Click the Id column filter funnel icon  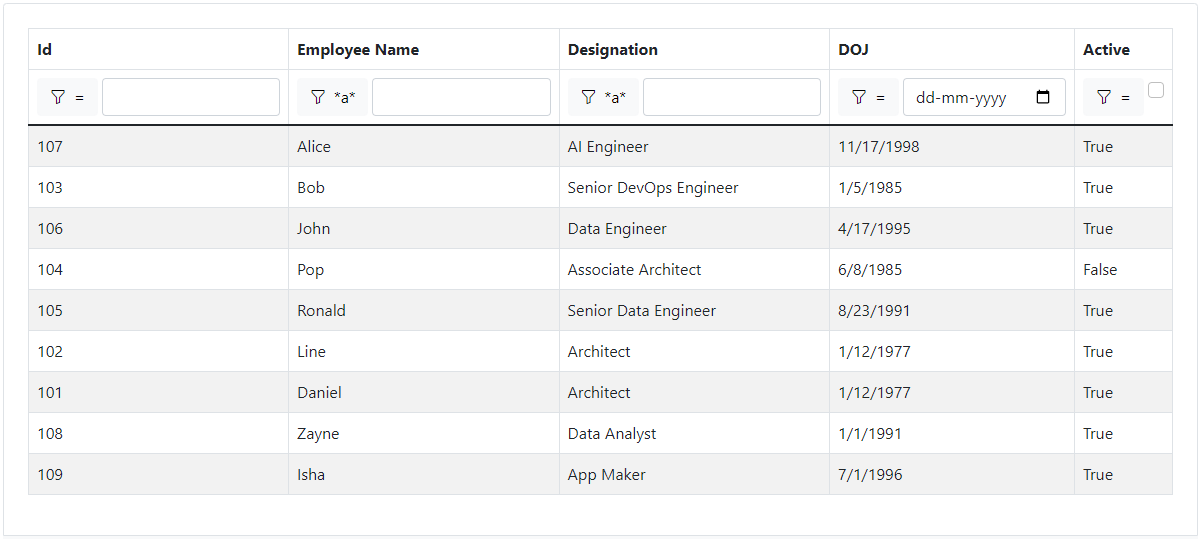click(x=58, y=97)
